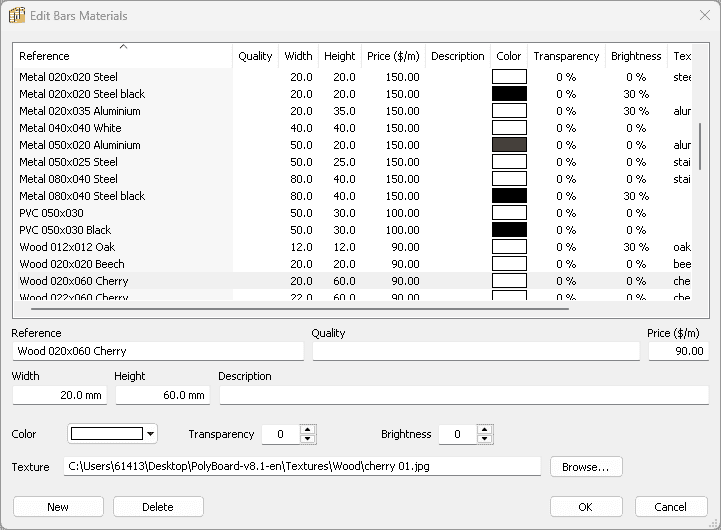Click the Quality column header
Image resolution: width=721 pixels, height=530 pixels.
click(x=255, y=56)
